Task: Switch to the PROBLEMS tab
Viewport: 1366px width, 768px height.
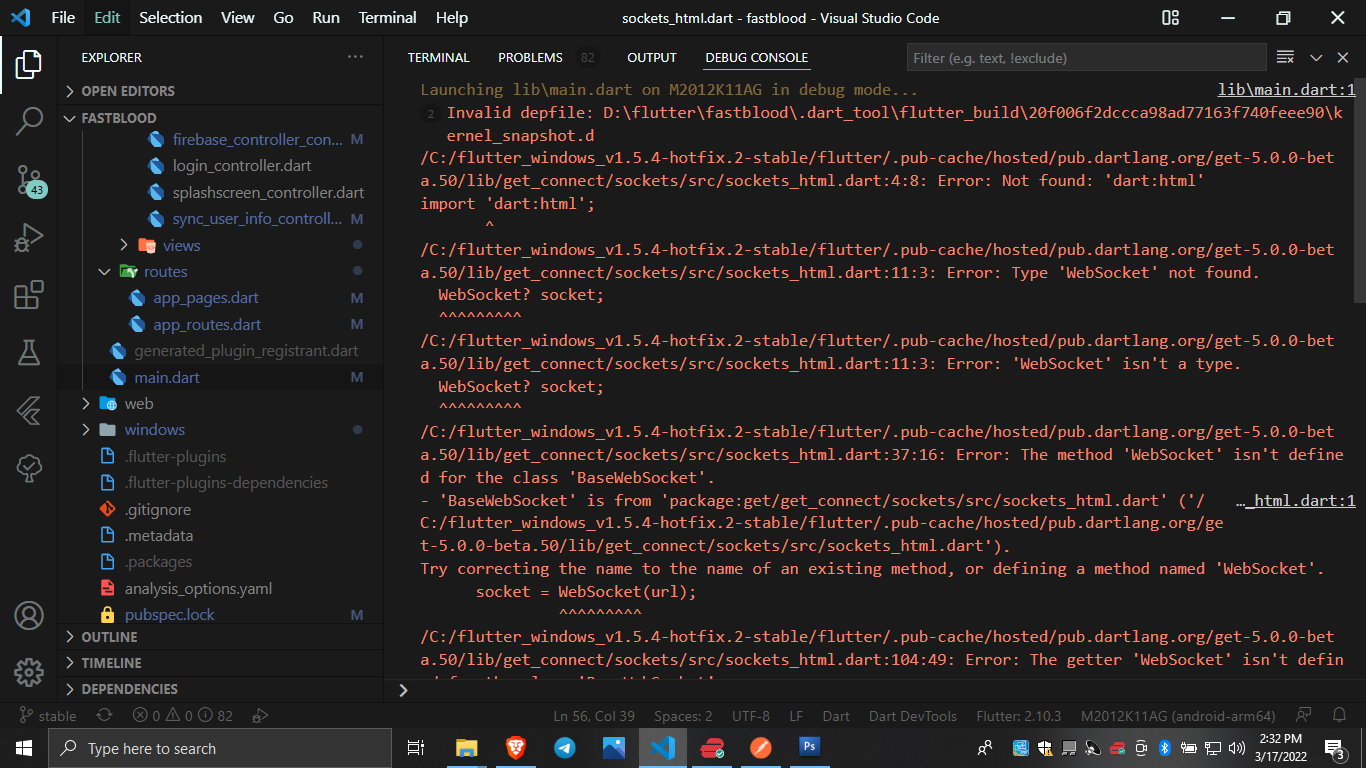Action: coord(529,57)
